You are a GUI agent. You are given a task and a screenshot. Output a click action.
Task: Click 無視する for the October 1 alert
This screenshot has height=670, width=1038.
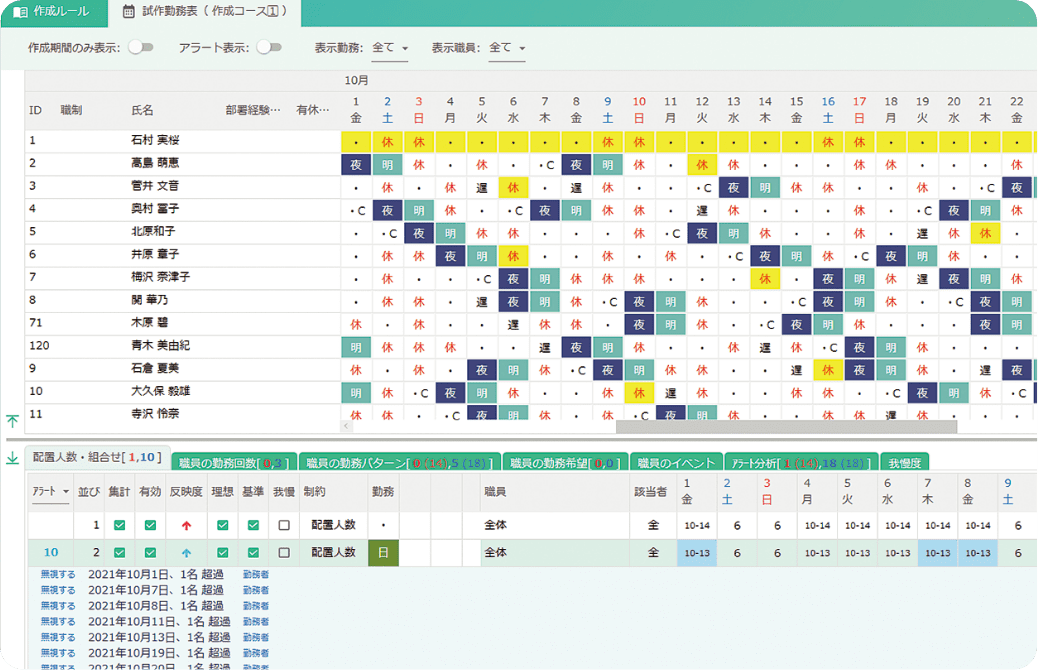click(58, 574)
